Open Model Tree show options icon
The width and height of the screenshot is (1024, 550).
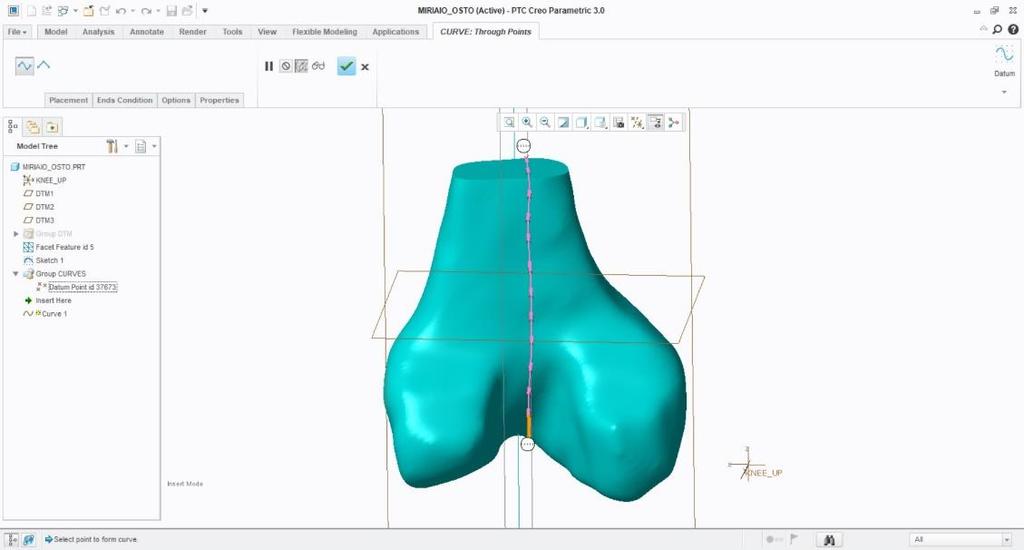[x=140, y=146]
